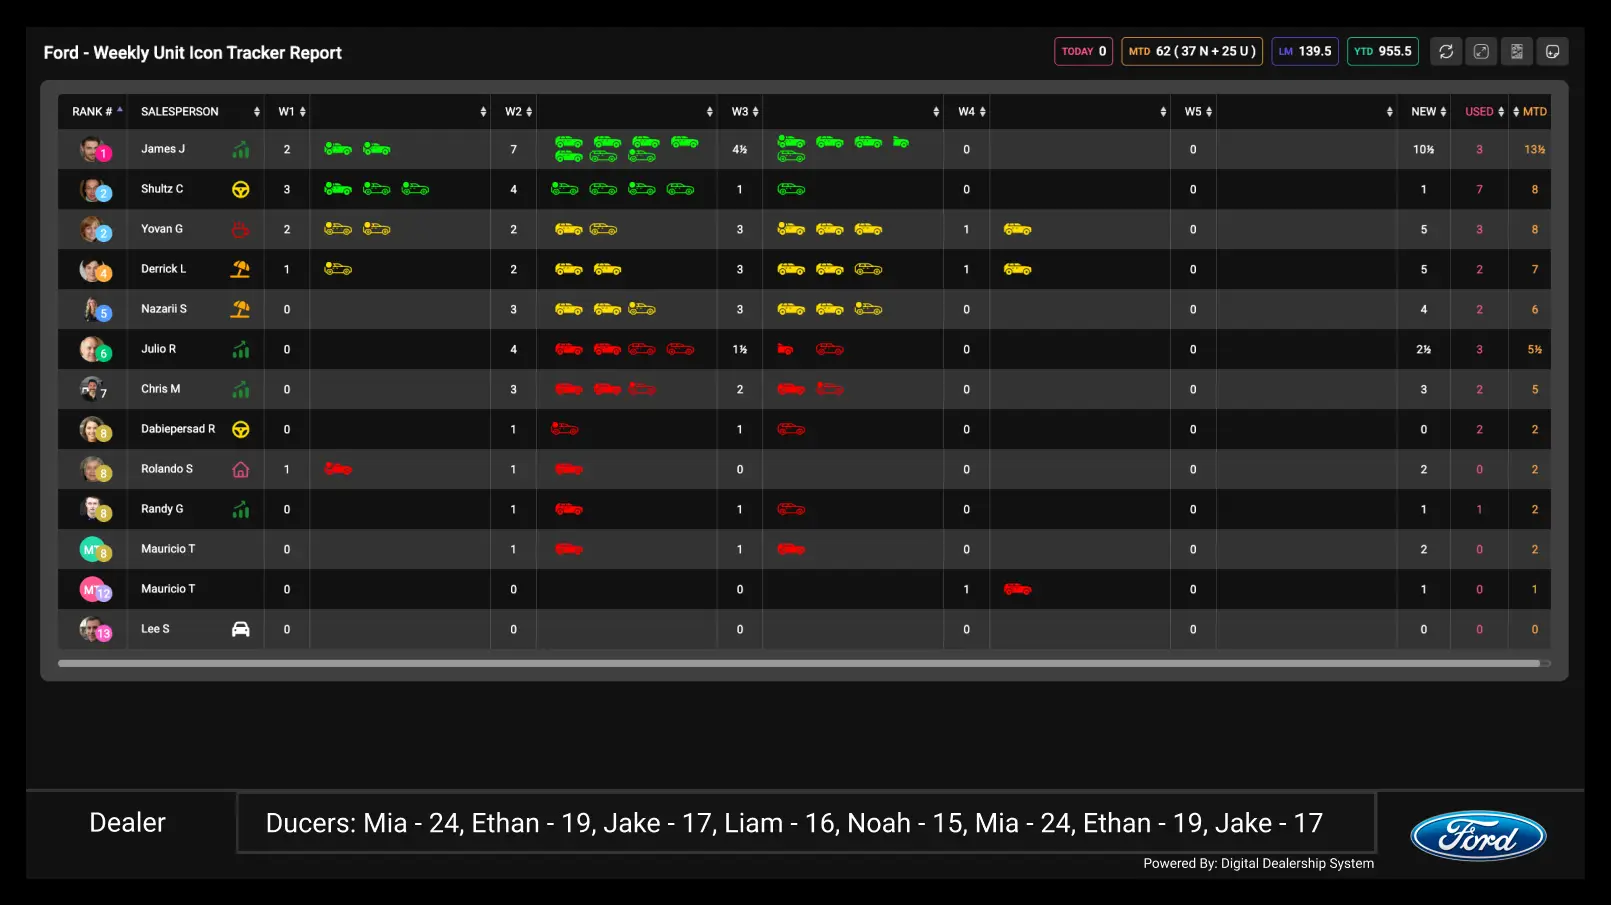The height and width of the screenshot is (905, 1611).
Task: Click Julio R's NEW value 2½
Action: [1424, 349]
